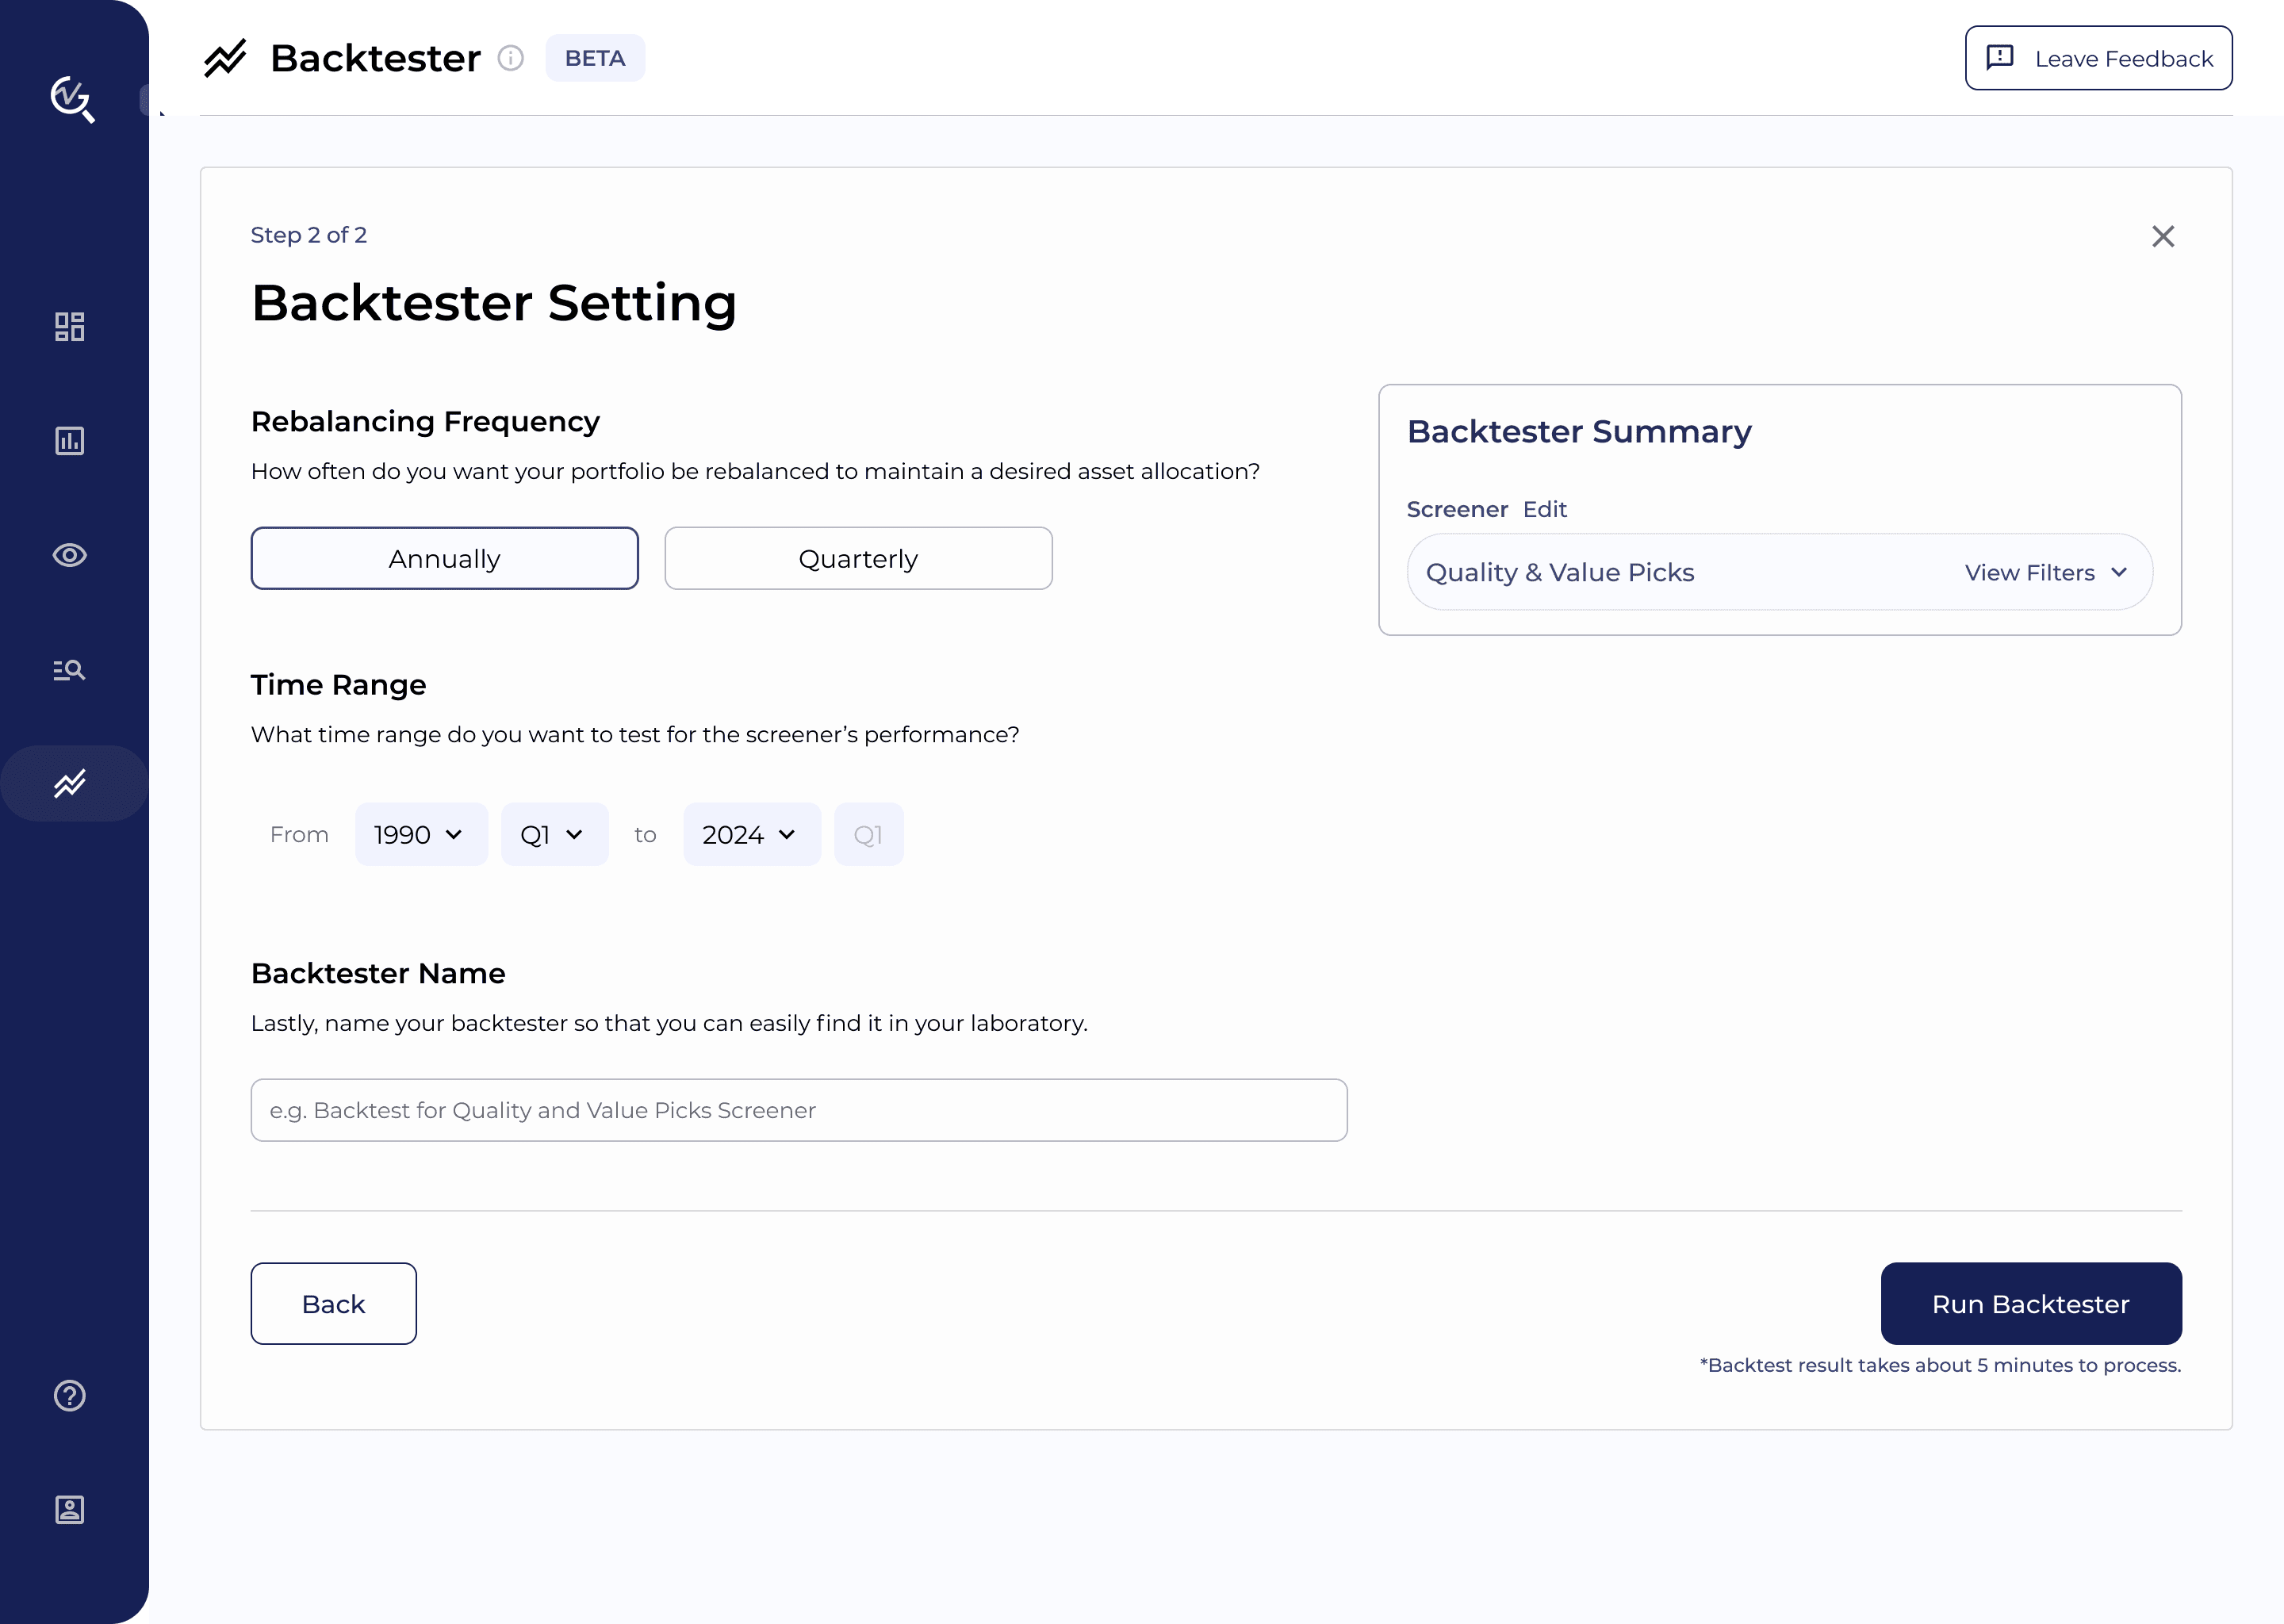Select the Backtester trend-lines sidebar icon

click(69, 784)
